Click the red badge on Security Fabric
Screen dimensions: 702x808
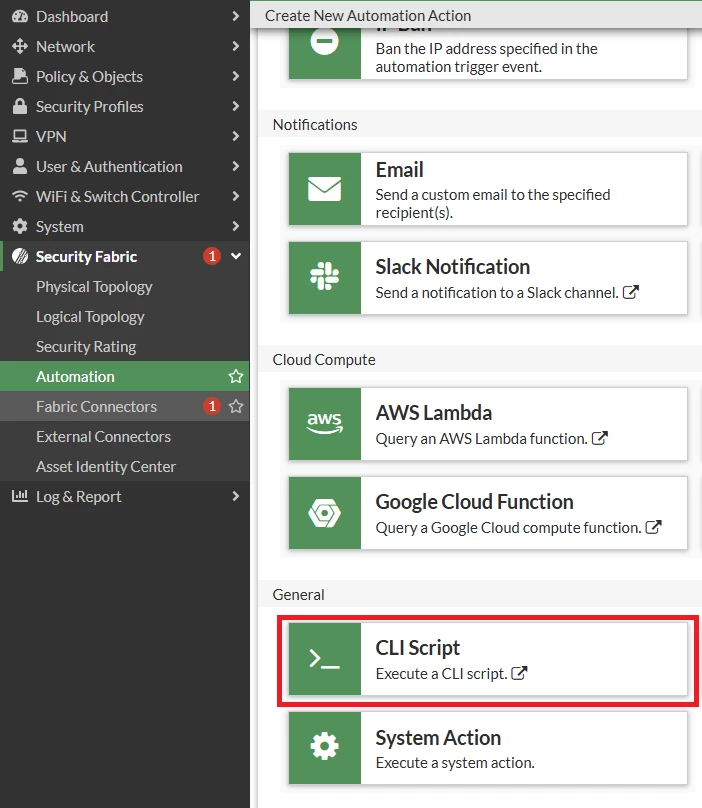click(x=212, y=256)
